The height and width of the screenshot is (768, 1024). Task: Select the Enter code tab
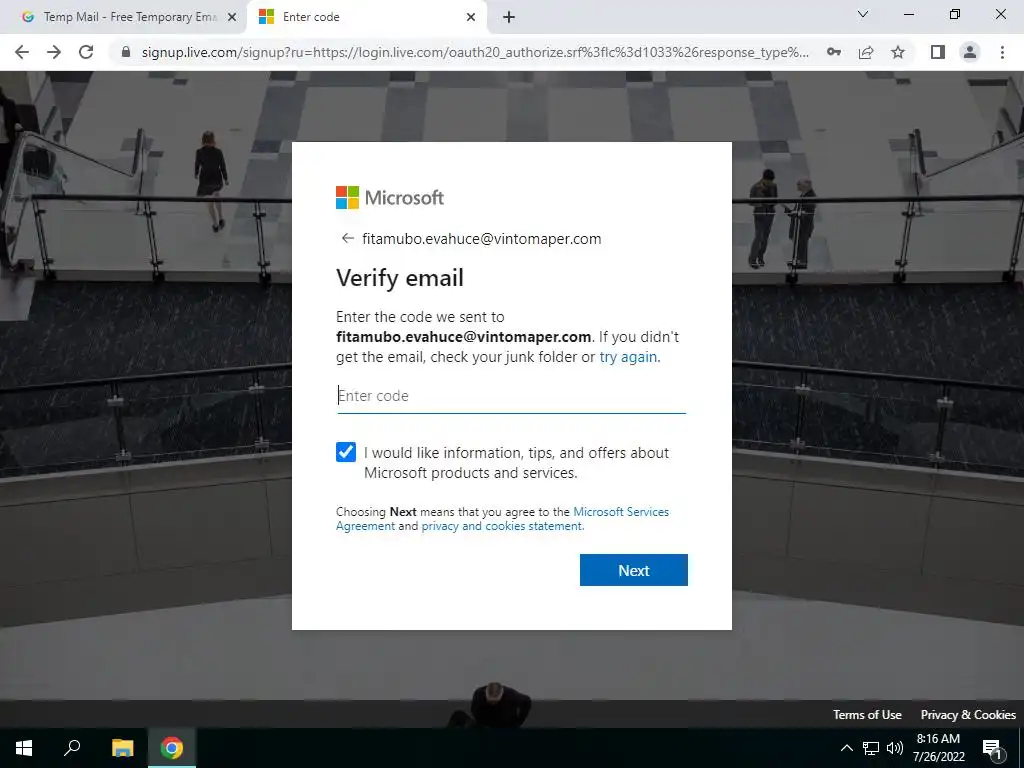click(x=367, y=17)
